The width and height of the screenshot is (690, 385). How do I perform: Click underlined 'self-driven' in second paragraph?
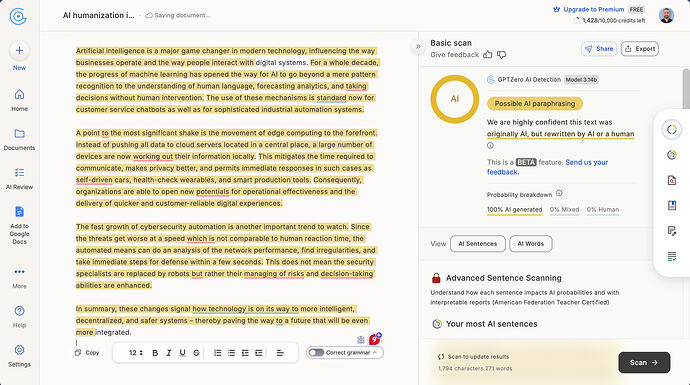pyautogui.click(x=94, y=180)
